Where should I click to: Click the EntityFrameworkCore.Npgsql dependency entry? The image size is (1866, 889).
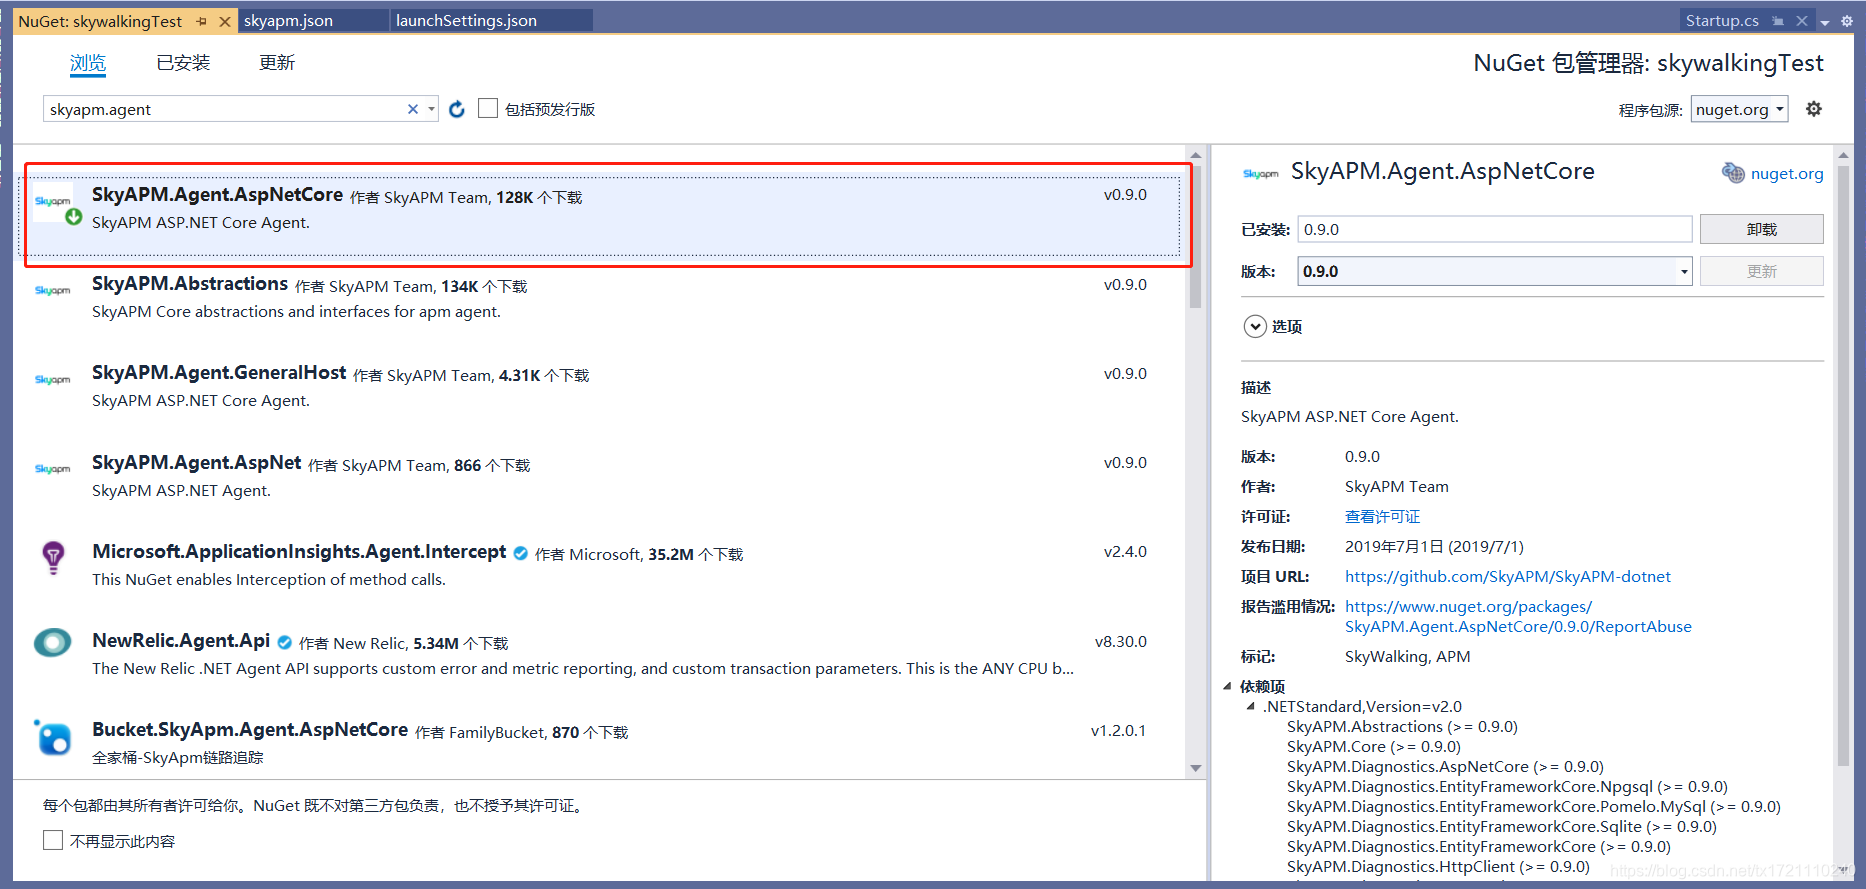[x=1507, y=786]
